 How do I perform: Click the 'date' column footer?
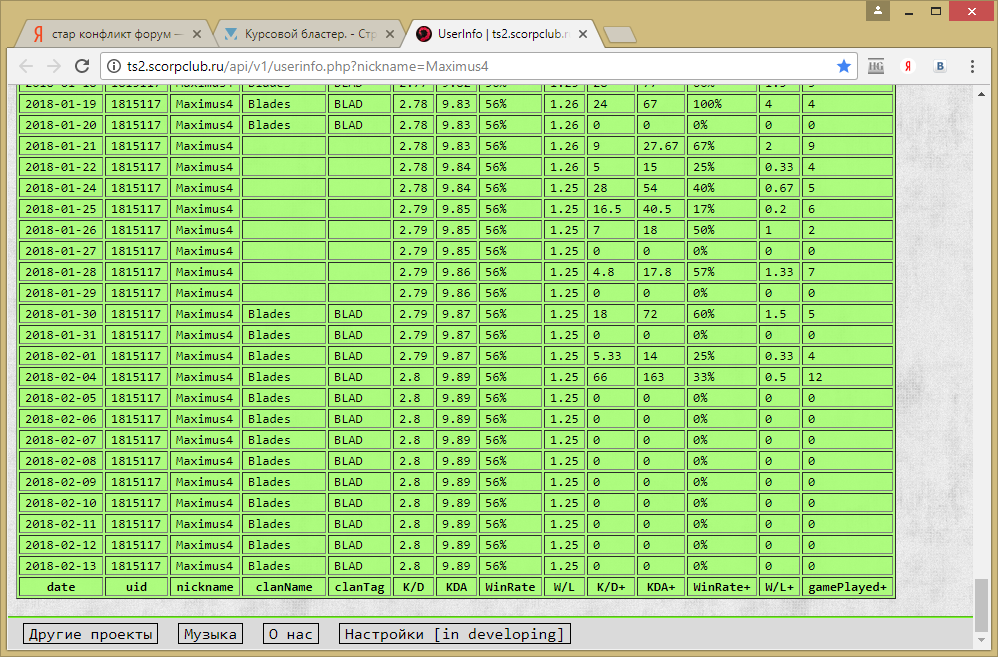coord(61,587)
